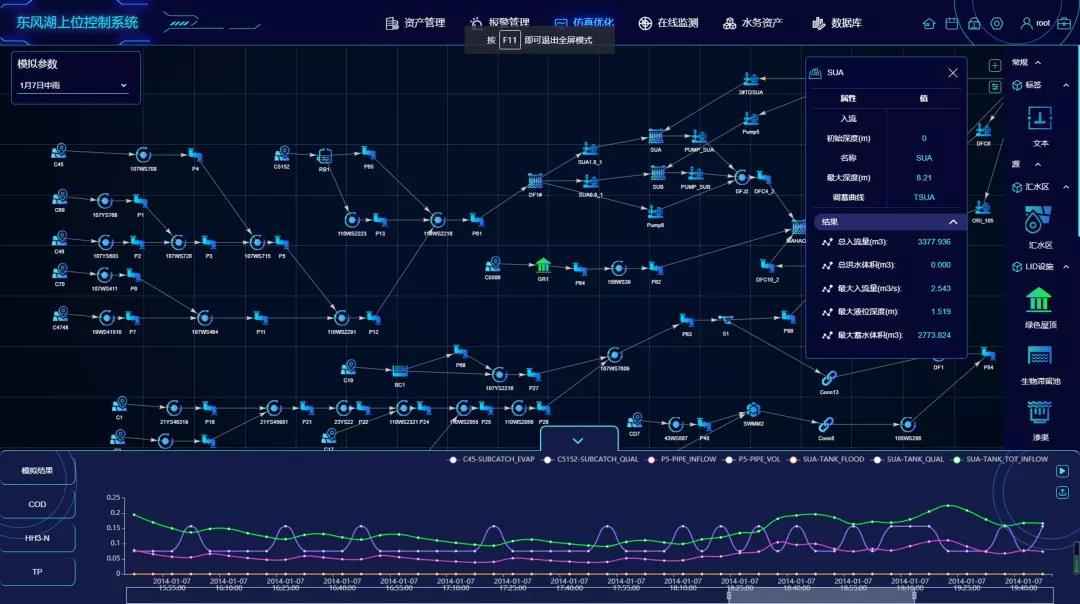Screen dimensions: 1080x604
Task: Select the SWMM2 node on the canvas
Action: (x=753, y=411)
